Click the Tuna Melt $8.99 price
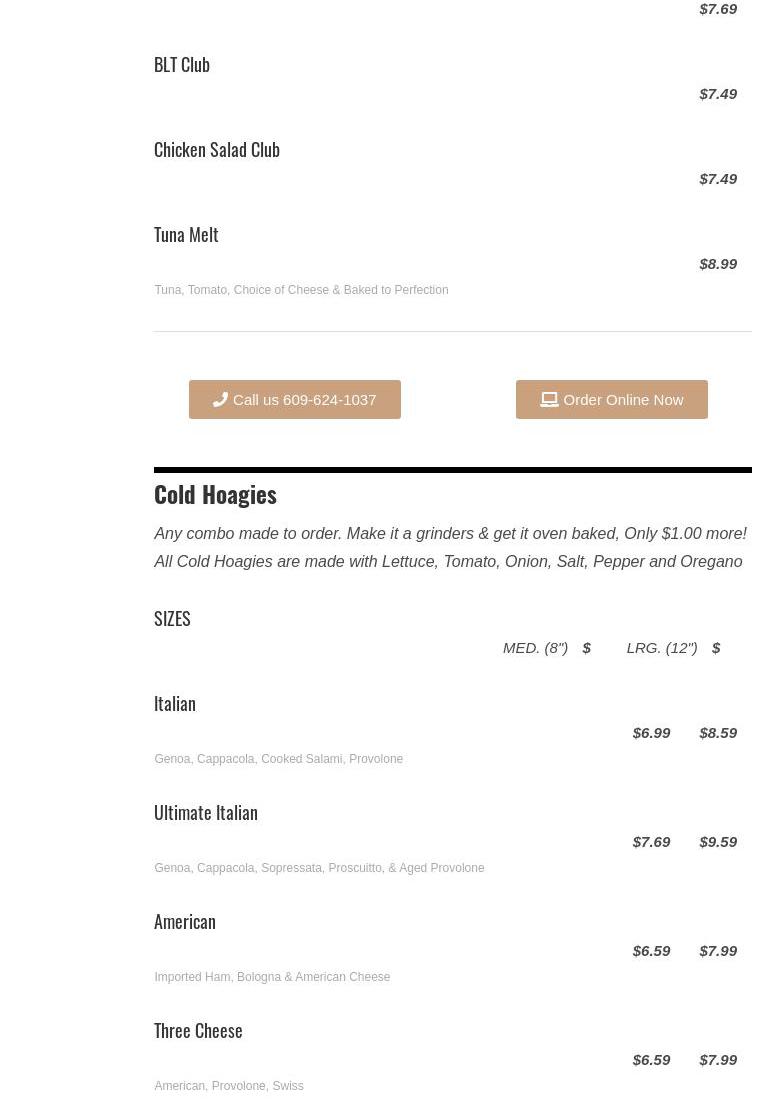Viewport: 770px width, 1117px height. coord(718,264)
